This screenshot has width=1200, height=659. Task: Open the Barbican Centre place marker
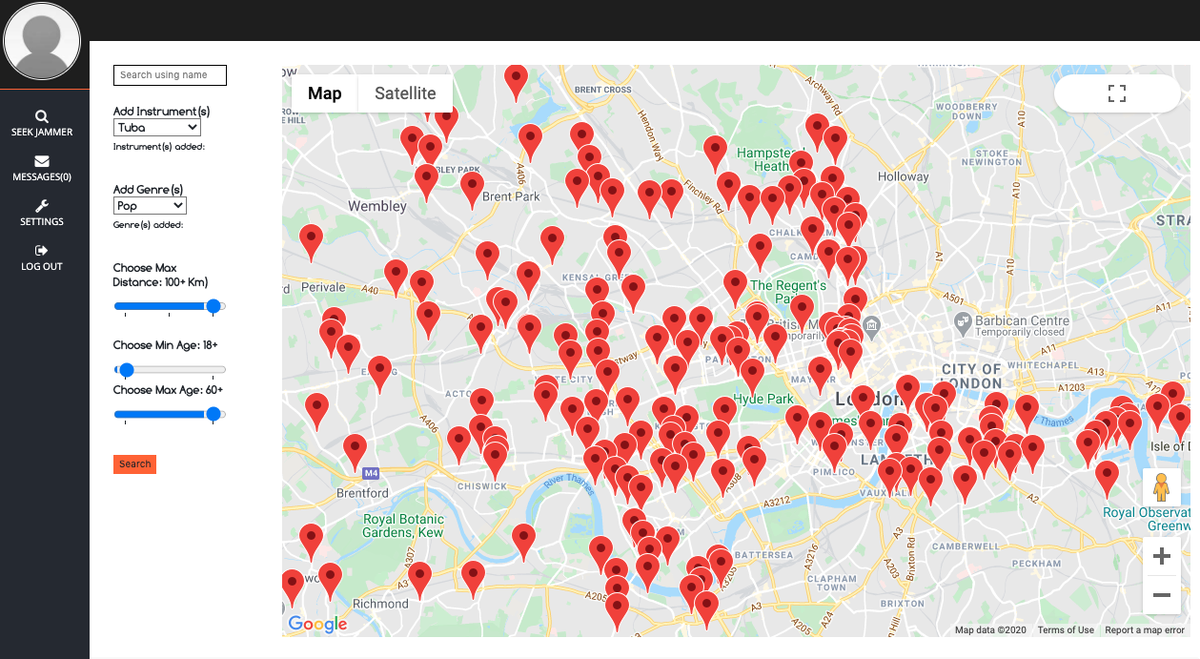962,322
